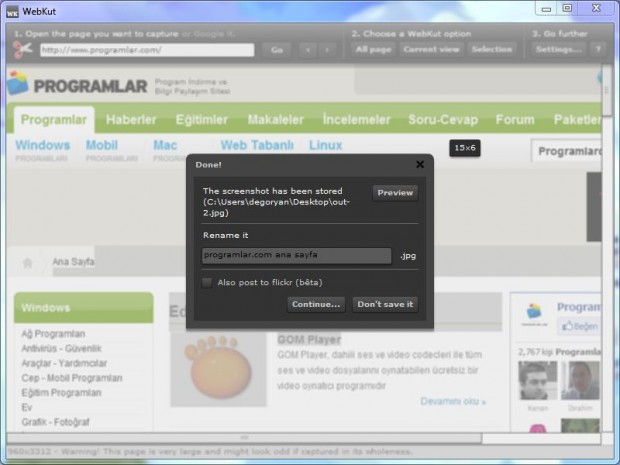Go to previous page with back arrow
Viewport: 620px width, 465px height.
(308, 50)
